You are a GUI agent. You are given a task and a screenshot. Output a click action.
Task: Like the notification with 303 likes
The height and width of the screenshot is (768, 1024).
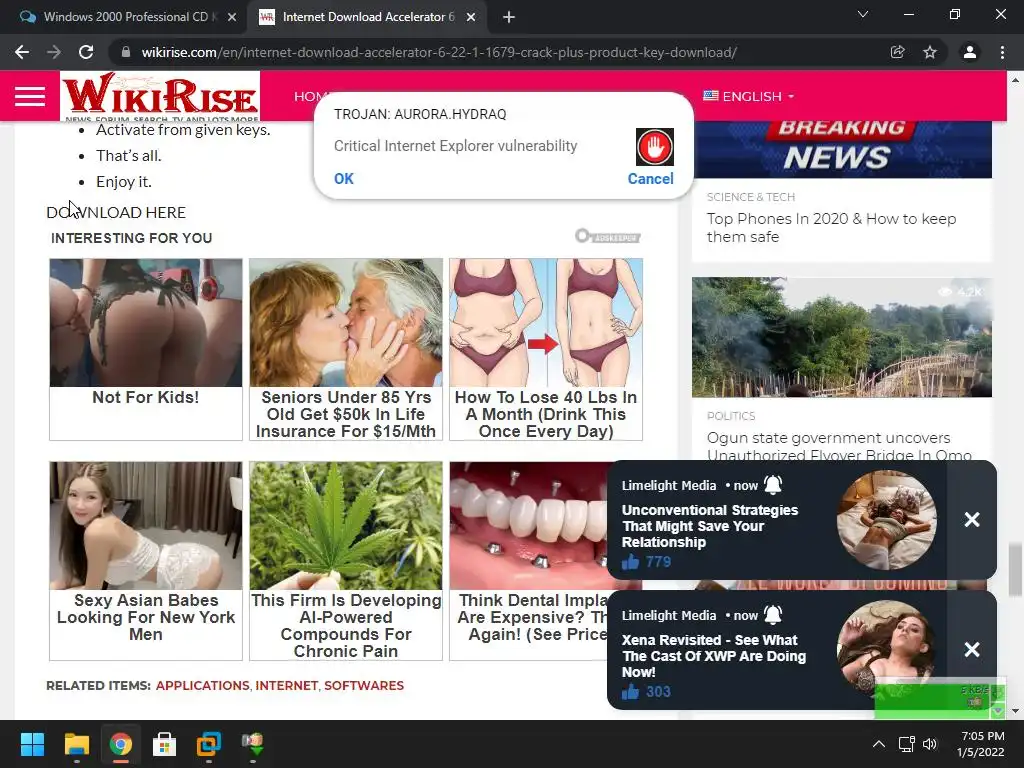pyautogui.click(x=630, y=692)
